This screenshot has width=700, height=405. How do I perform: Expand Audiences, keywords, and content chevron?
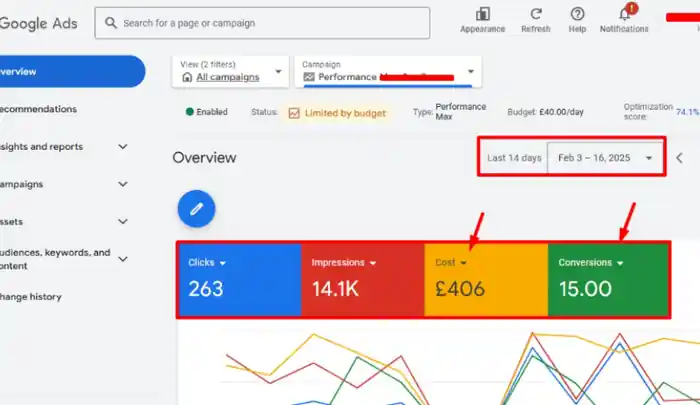click(123, 259)
